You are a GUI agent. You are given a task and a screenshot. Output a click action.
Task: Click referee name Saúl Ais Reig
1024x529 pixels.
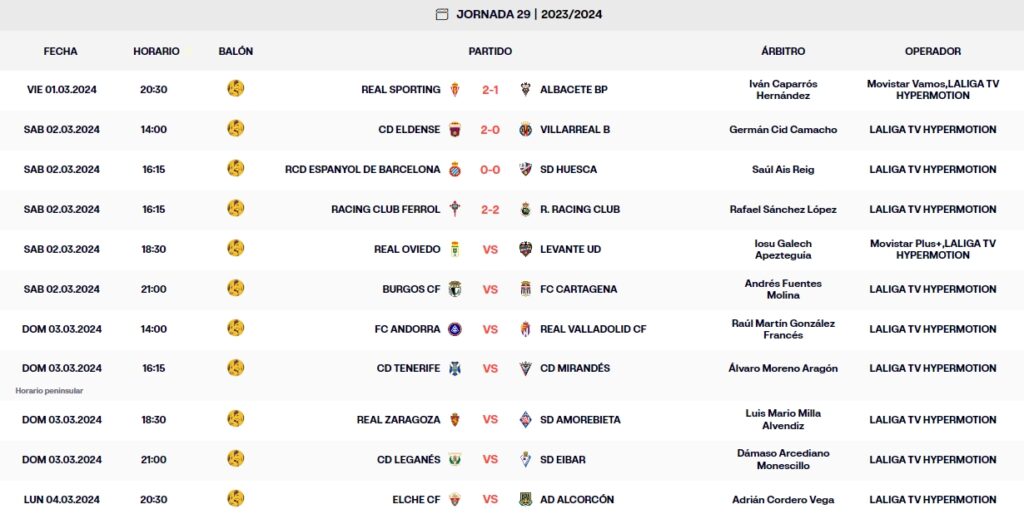tap(783, 170)
